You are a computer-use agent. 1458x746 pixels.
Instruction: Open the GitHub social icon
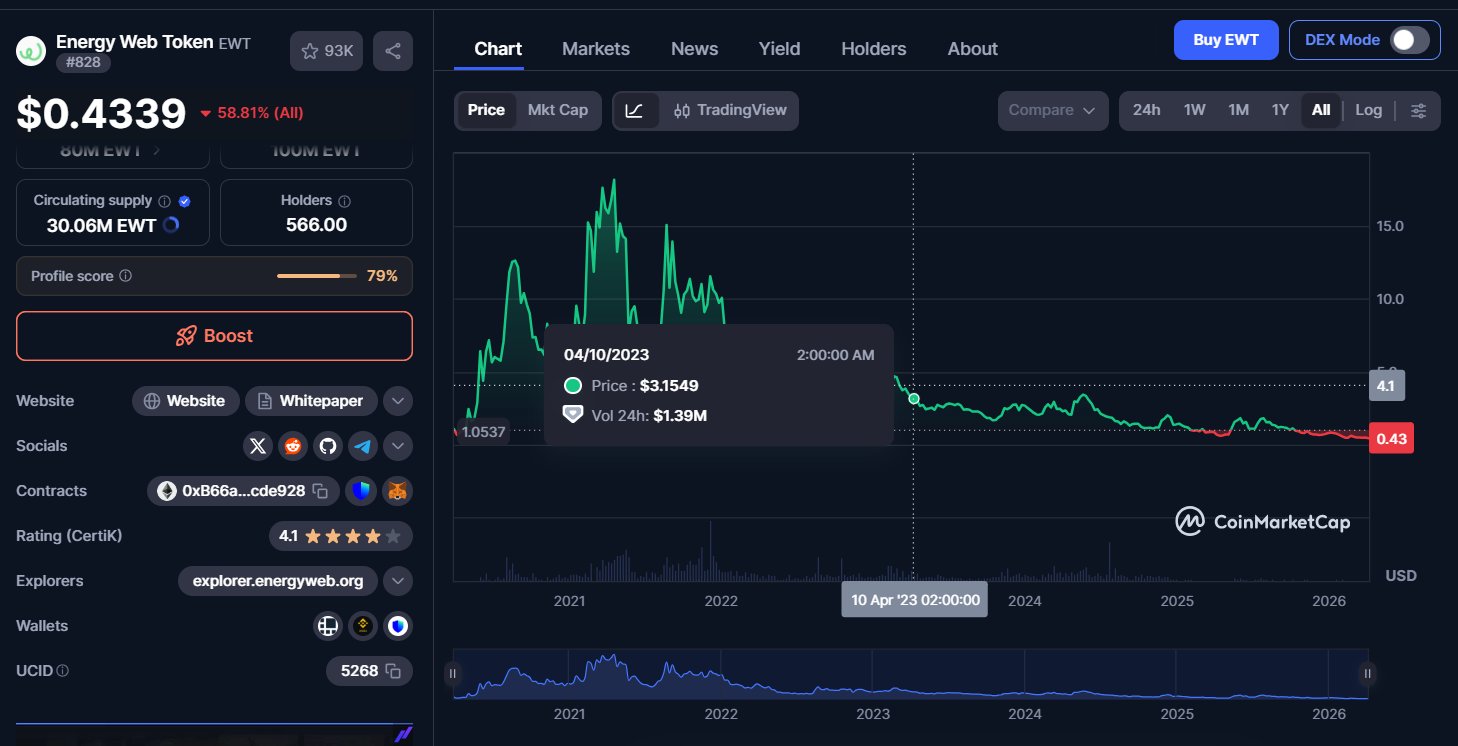pyautogui.click(x=328, y=446)
